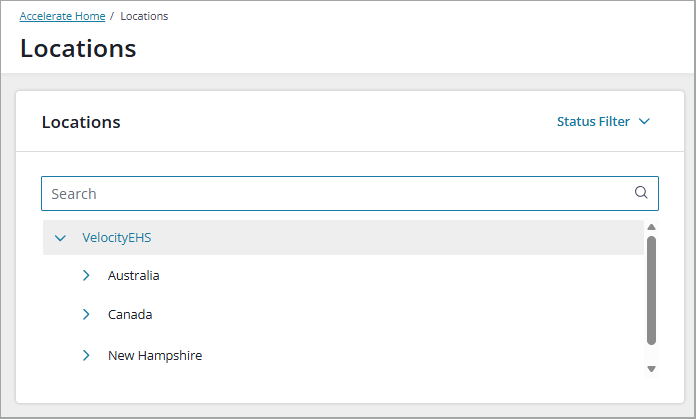
Task: Expand the Australia location node
Action: [86, 276]
